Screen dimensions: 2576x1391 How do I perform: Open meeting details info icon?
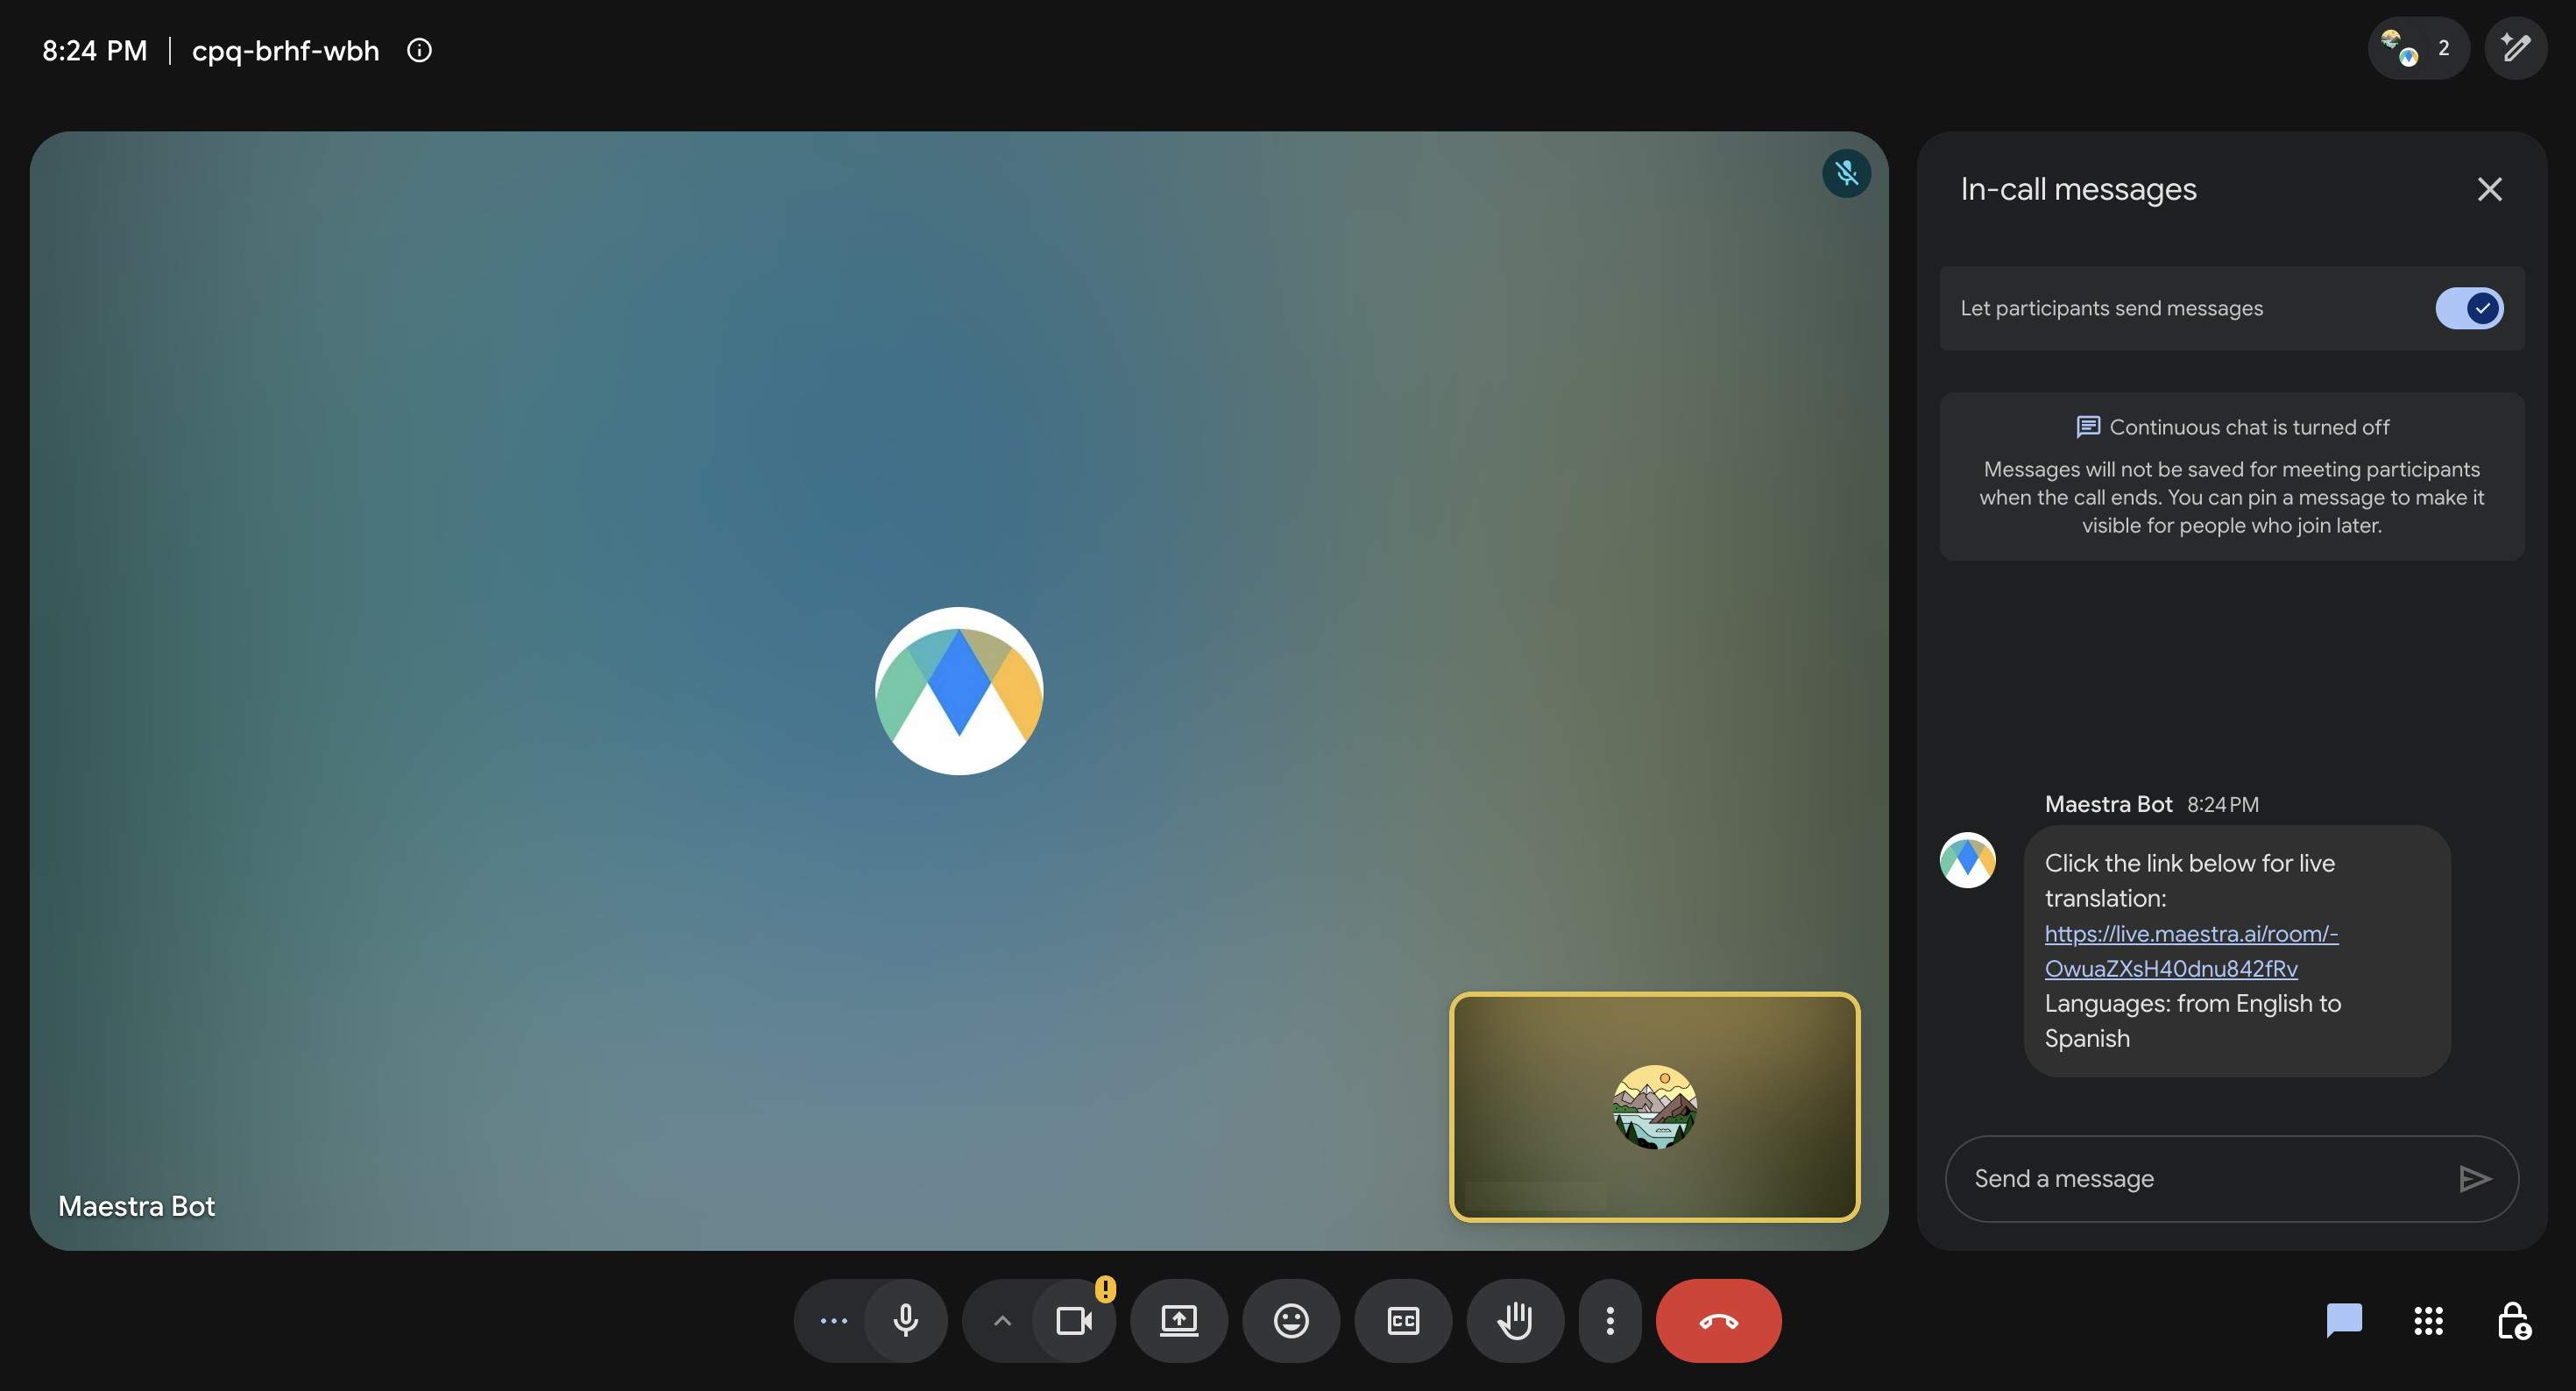419,50
